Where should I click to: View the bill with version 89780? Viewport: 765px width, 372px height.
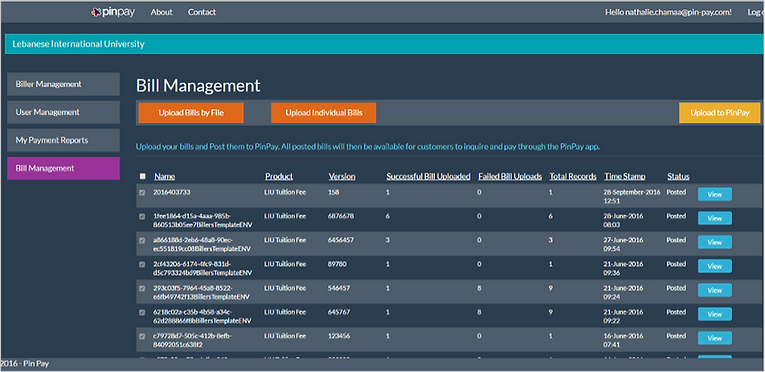[715, 266]
